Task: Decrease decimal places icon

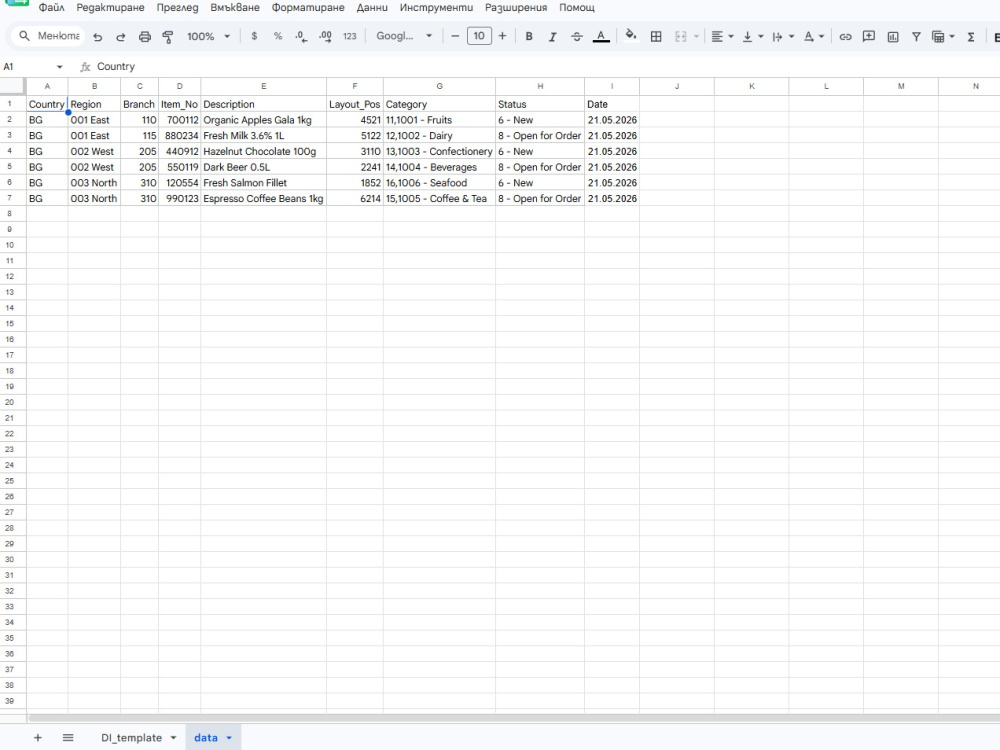Action: (x=301, y=36)
